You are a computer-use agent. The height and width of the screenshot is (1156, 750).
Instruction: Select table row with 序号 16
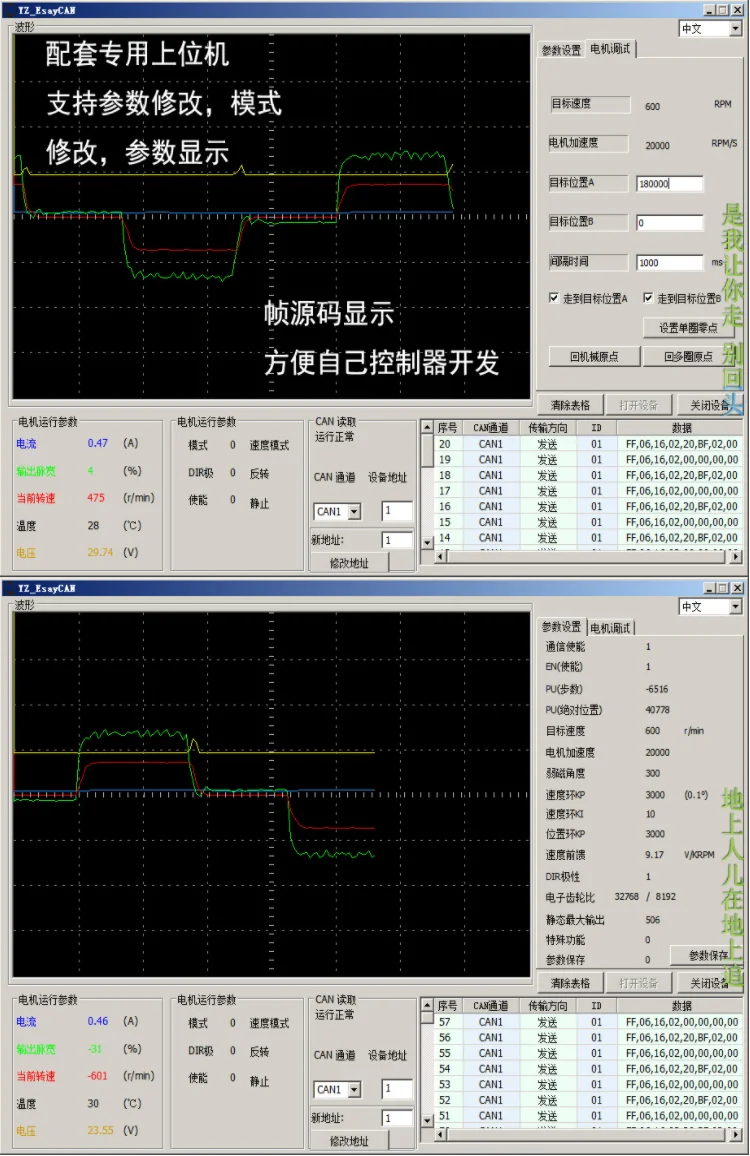(x=588, y=506)
